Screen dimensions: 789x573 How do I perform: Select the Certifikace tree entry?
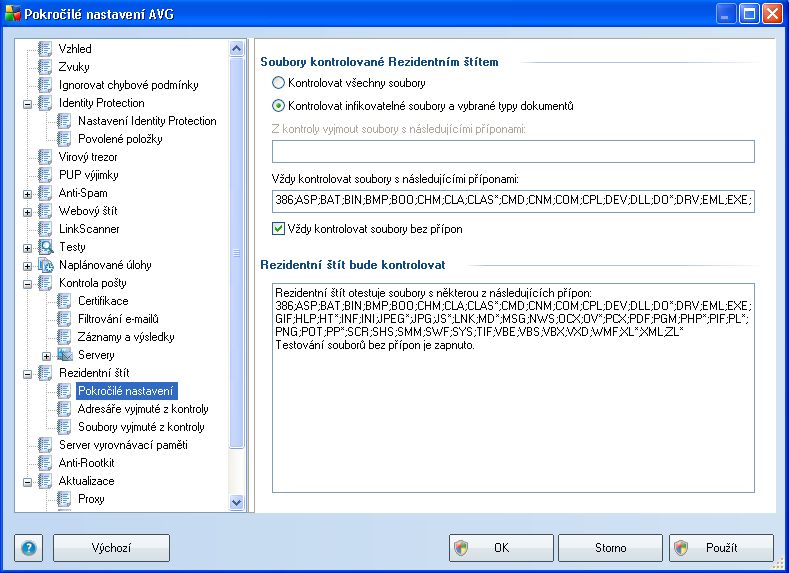(x=103, y=301)
